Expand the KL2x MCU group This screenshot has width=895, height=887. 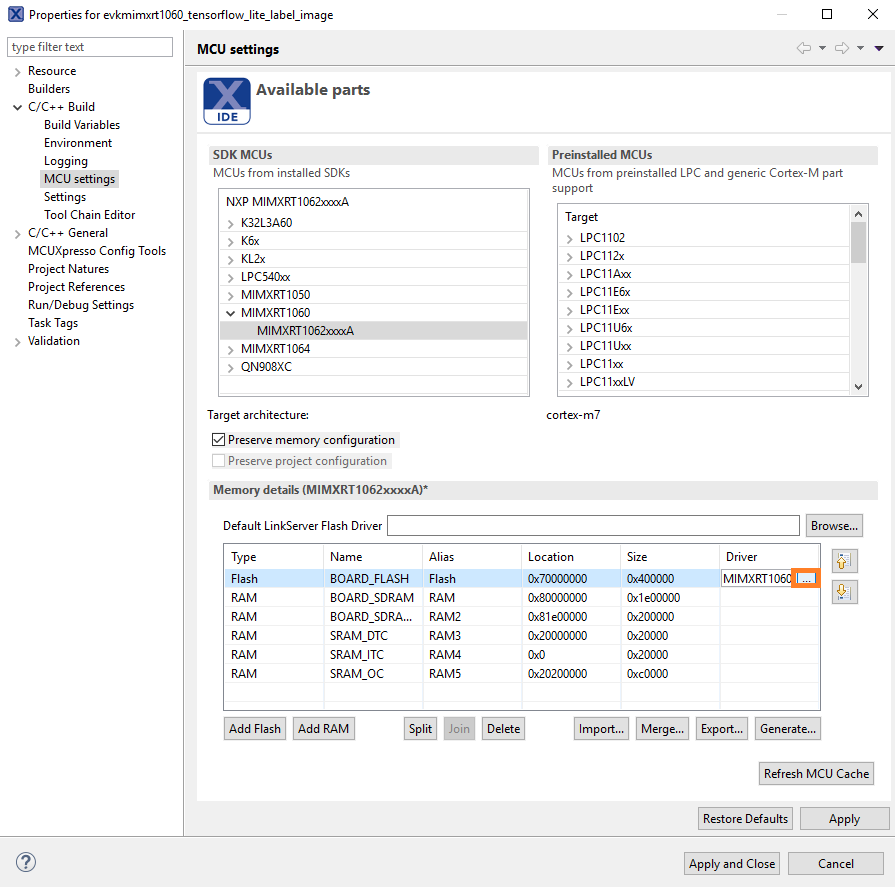pyautogui.click(x=231, y=259)
